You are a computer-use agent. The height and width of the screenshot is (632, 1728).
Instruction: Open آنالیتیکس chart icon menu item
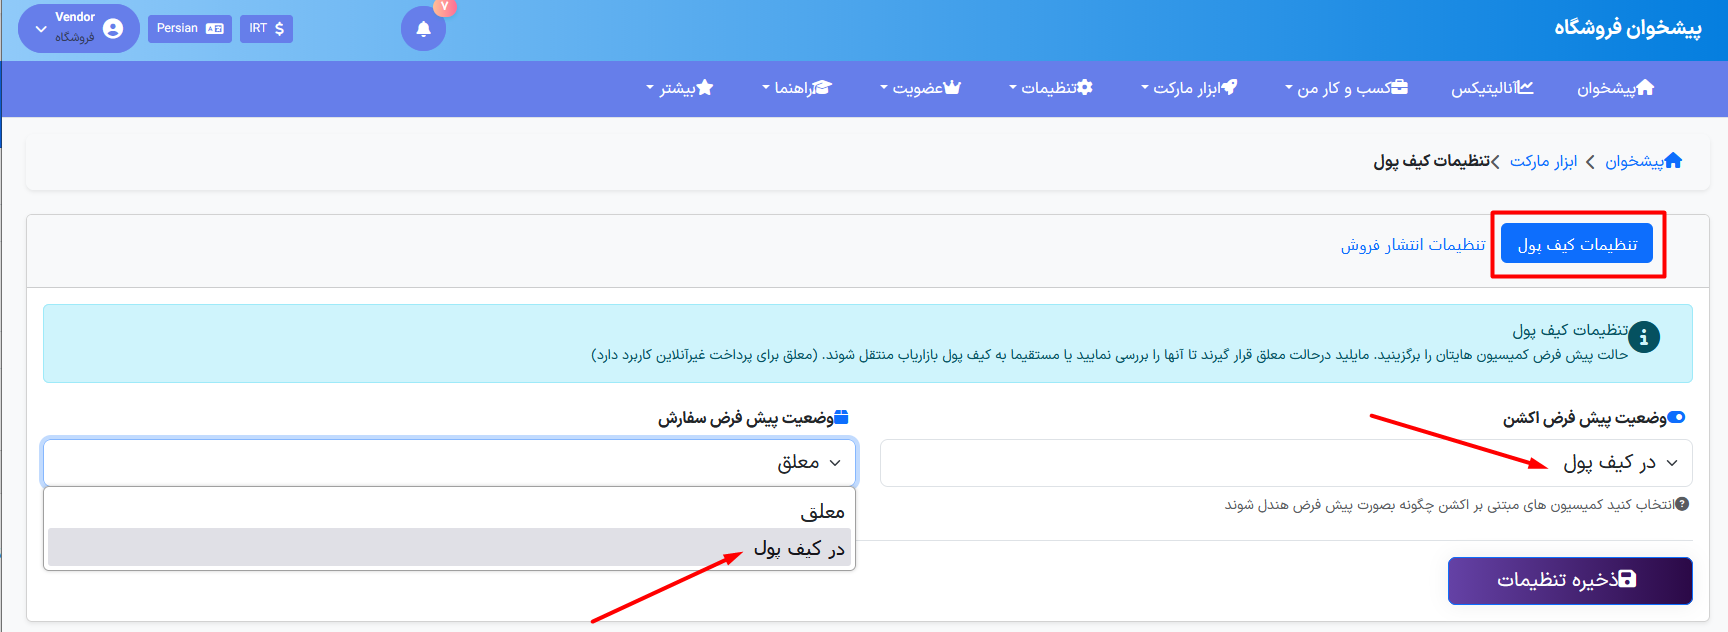[1525, 88]
